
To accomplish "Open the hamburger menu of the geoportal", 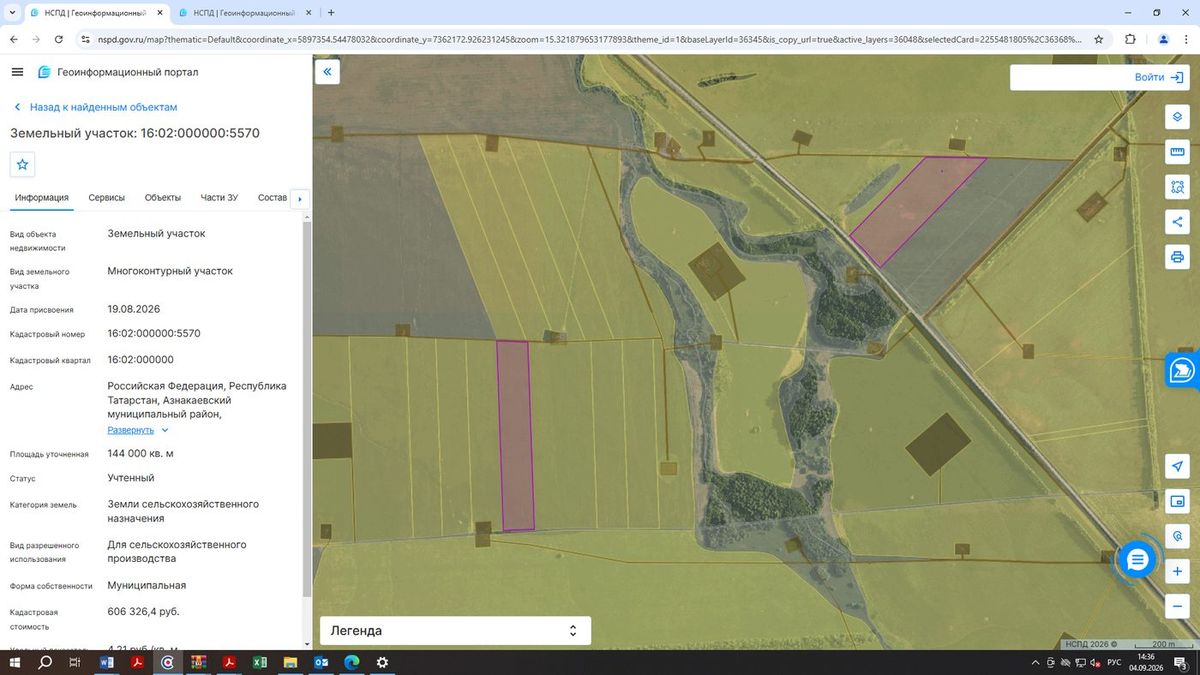I will [17, 72].
